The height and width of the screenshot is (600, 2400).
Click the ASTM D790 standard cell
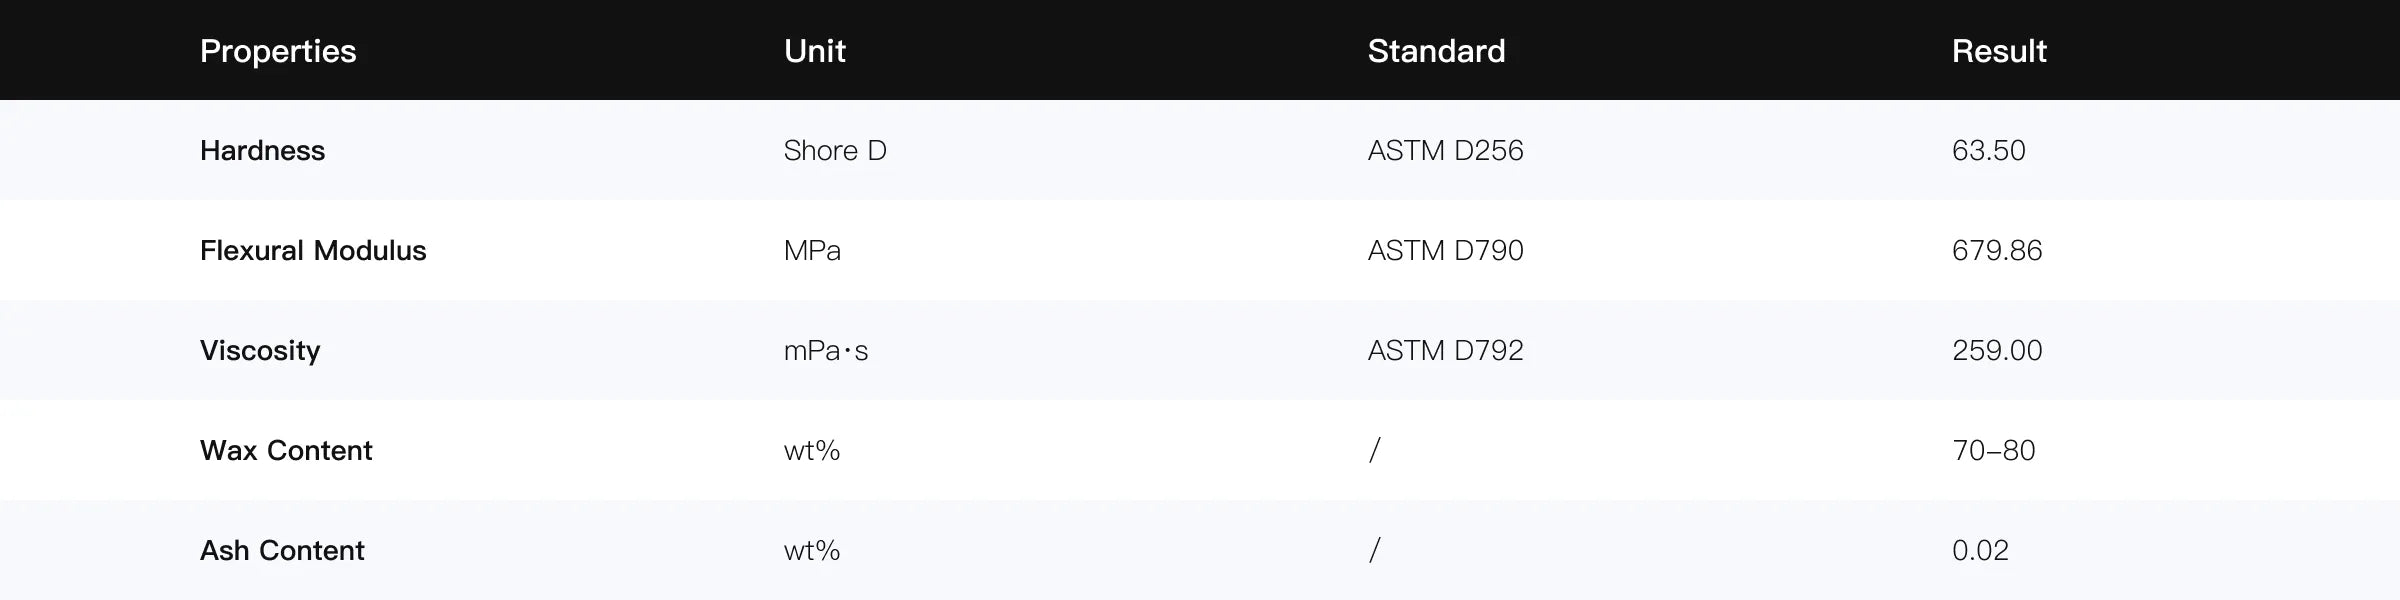tap(1445, 250)
